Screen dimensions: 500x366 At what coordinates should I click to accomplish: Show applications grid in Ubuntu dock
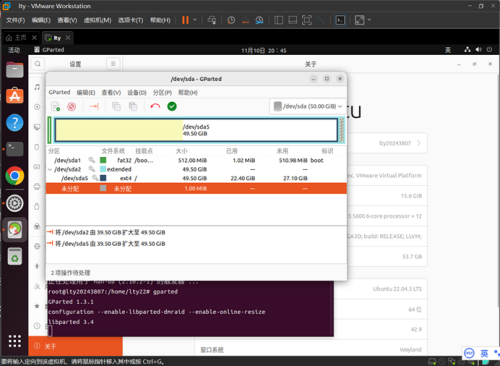coord(15,341)
